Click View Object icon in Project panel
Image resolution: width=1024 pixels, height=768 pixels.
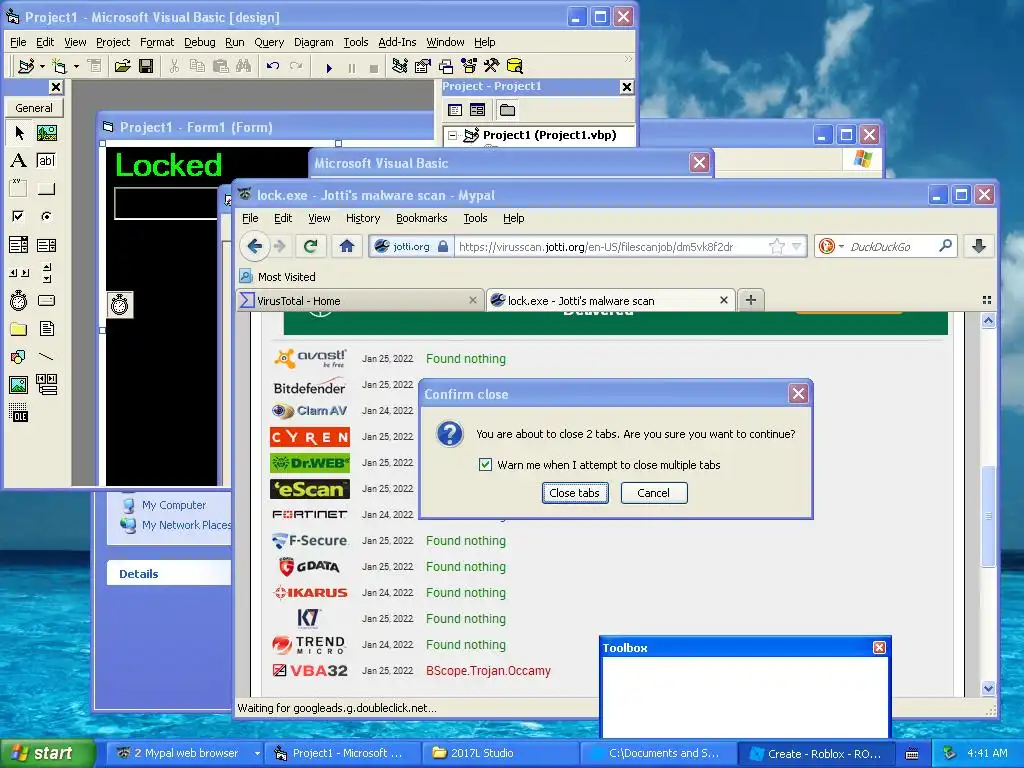[x=477, y=110]
